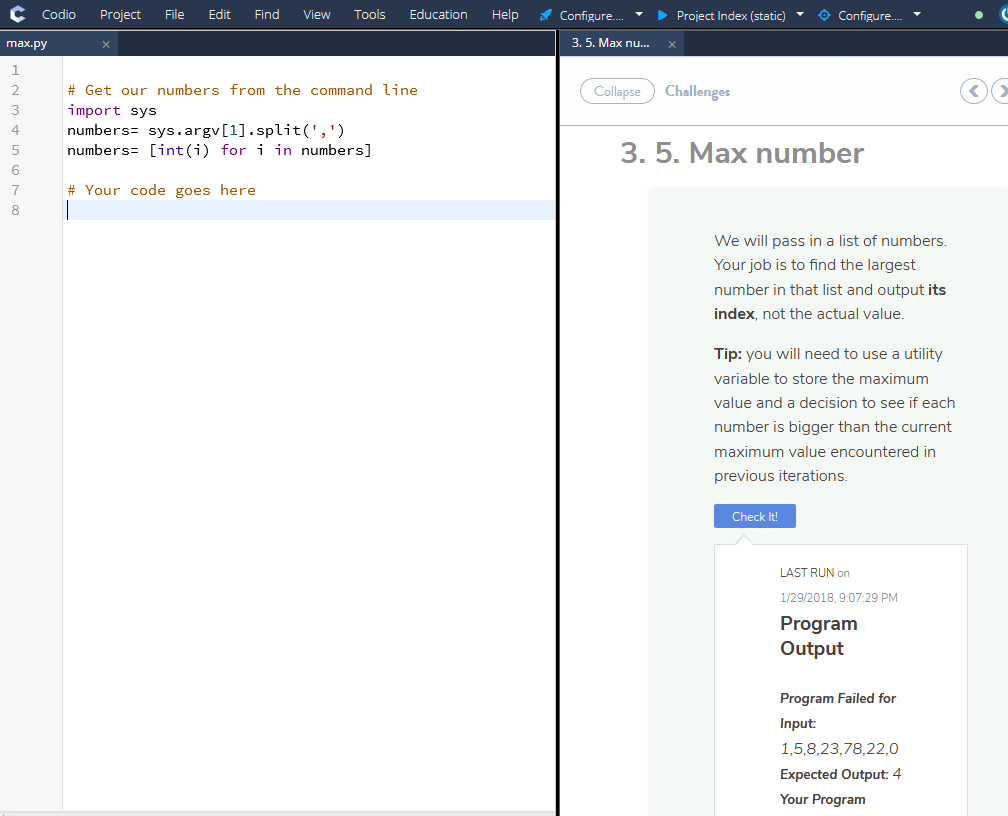Expand the rightmost Configure dropdown
This screenshot has width=1008, height=816.
coord(916,15)
